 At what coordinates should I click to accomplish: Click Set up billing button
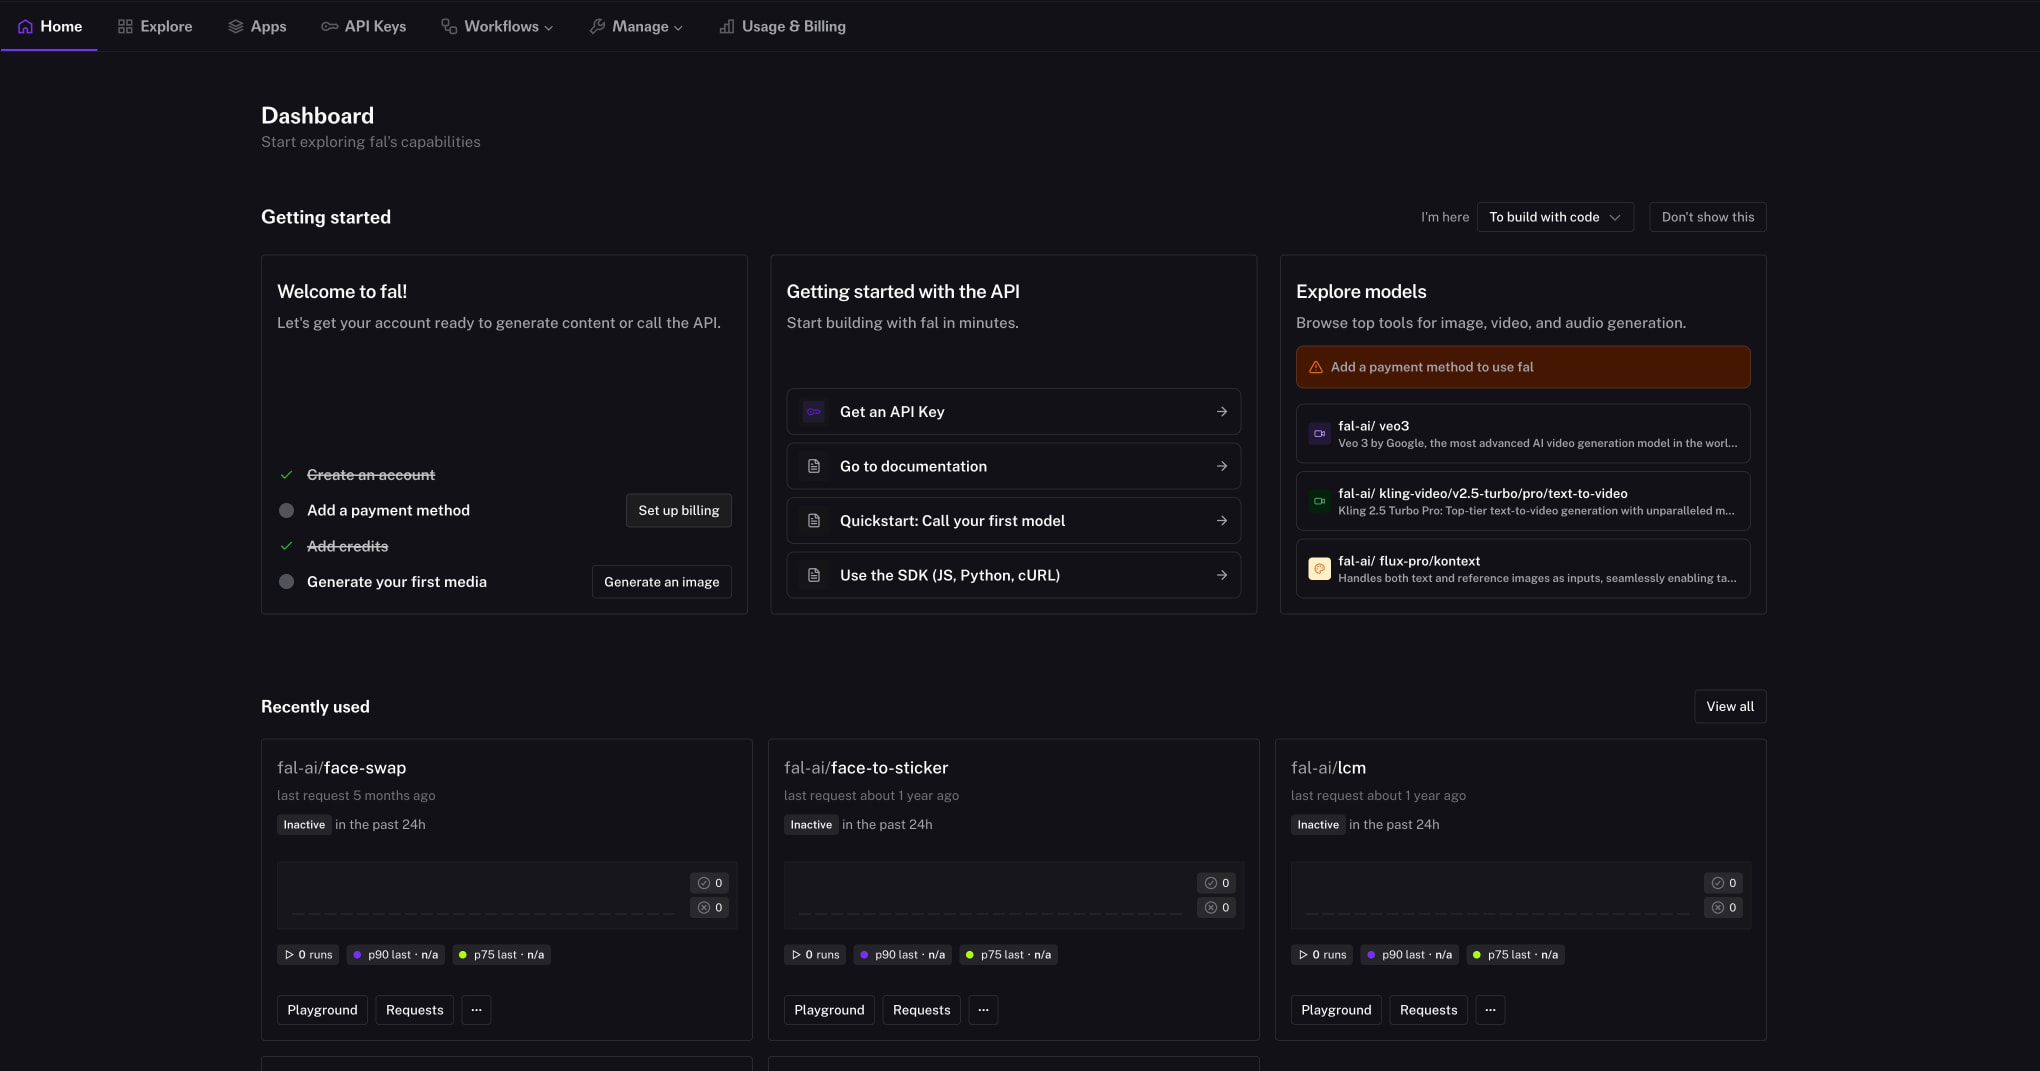click(x=679, y=510)
